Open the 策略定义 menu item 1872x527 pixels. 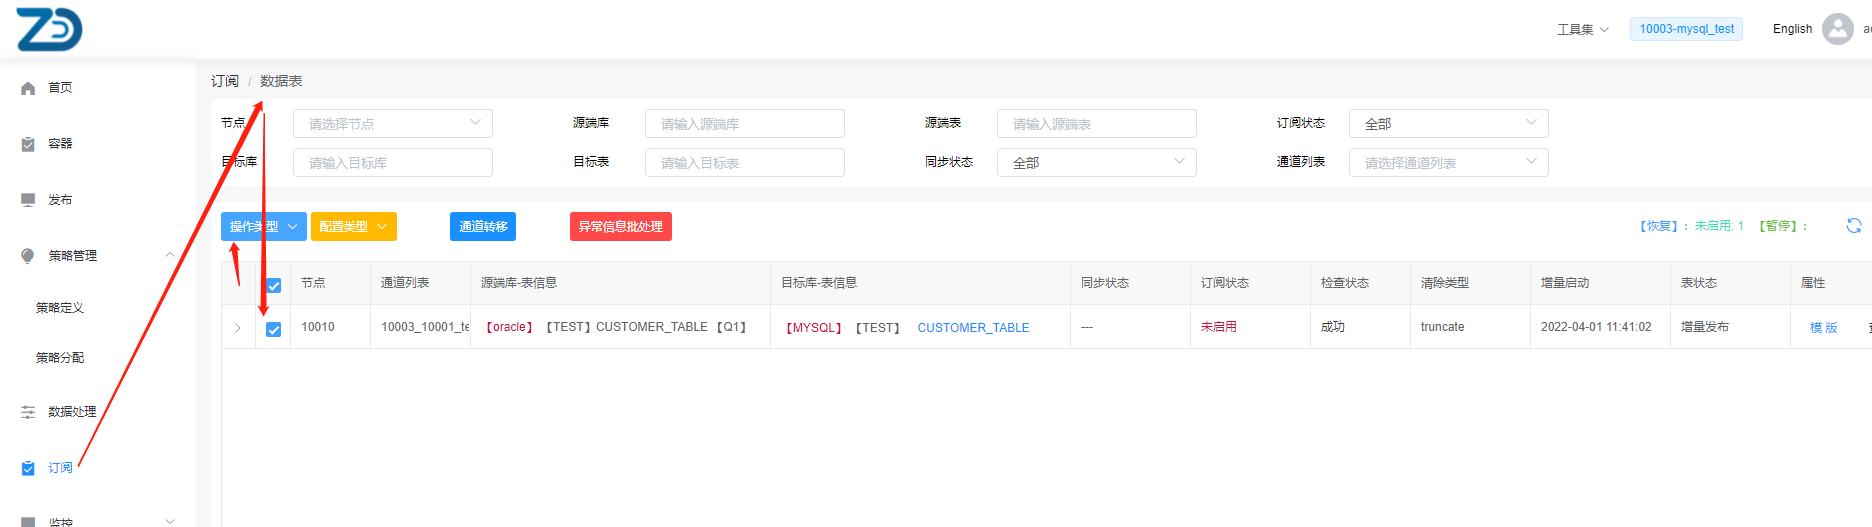(60, 308)
